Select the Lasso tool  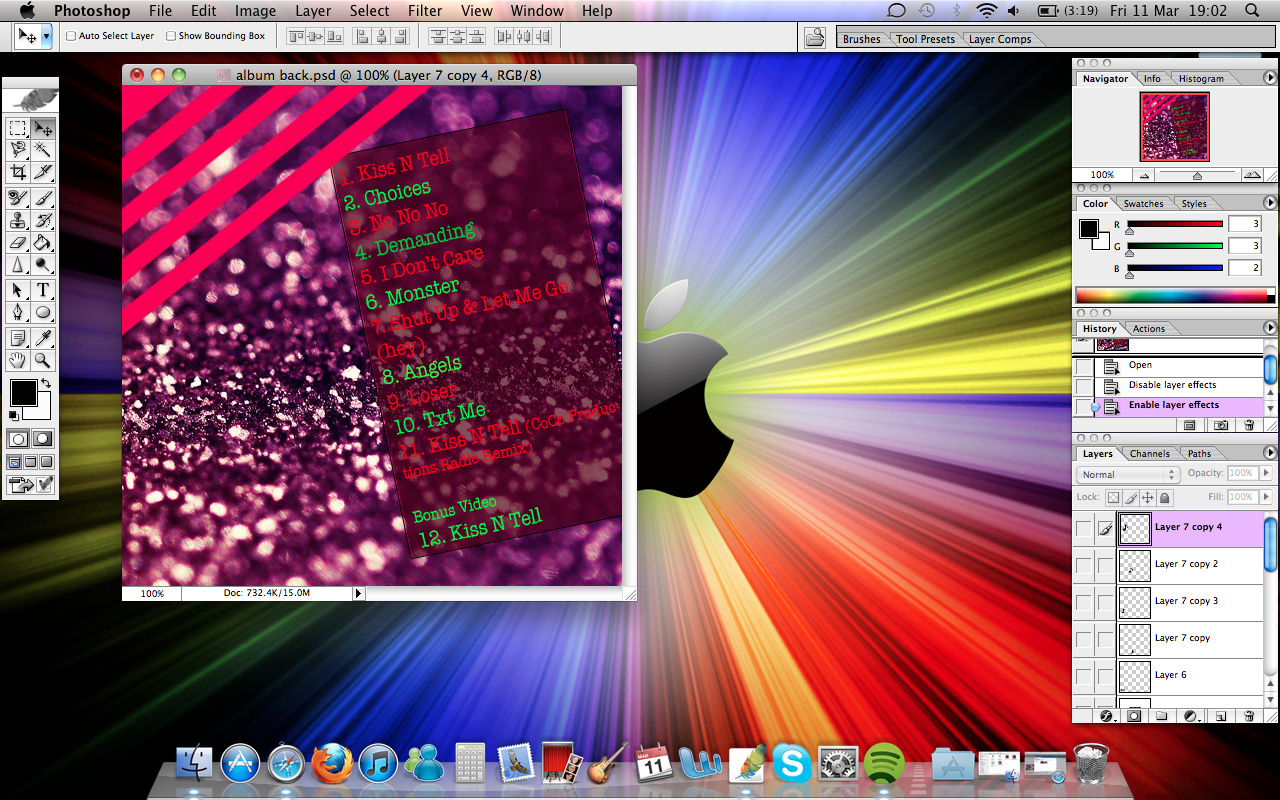[x=18, y=150]
